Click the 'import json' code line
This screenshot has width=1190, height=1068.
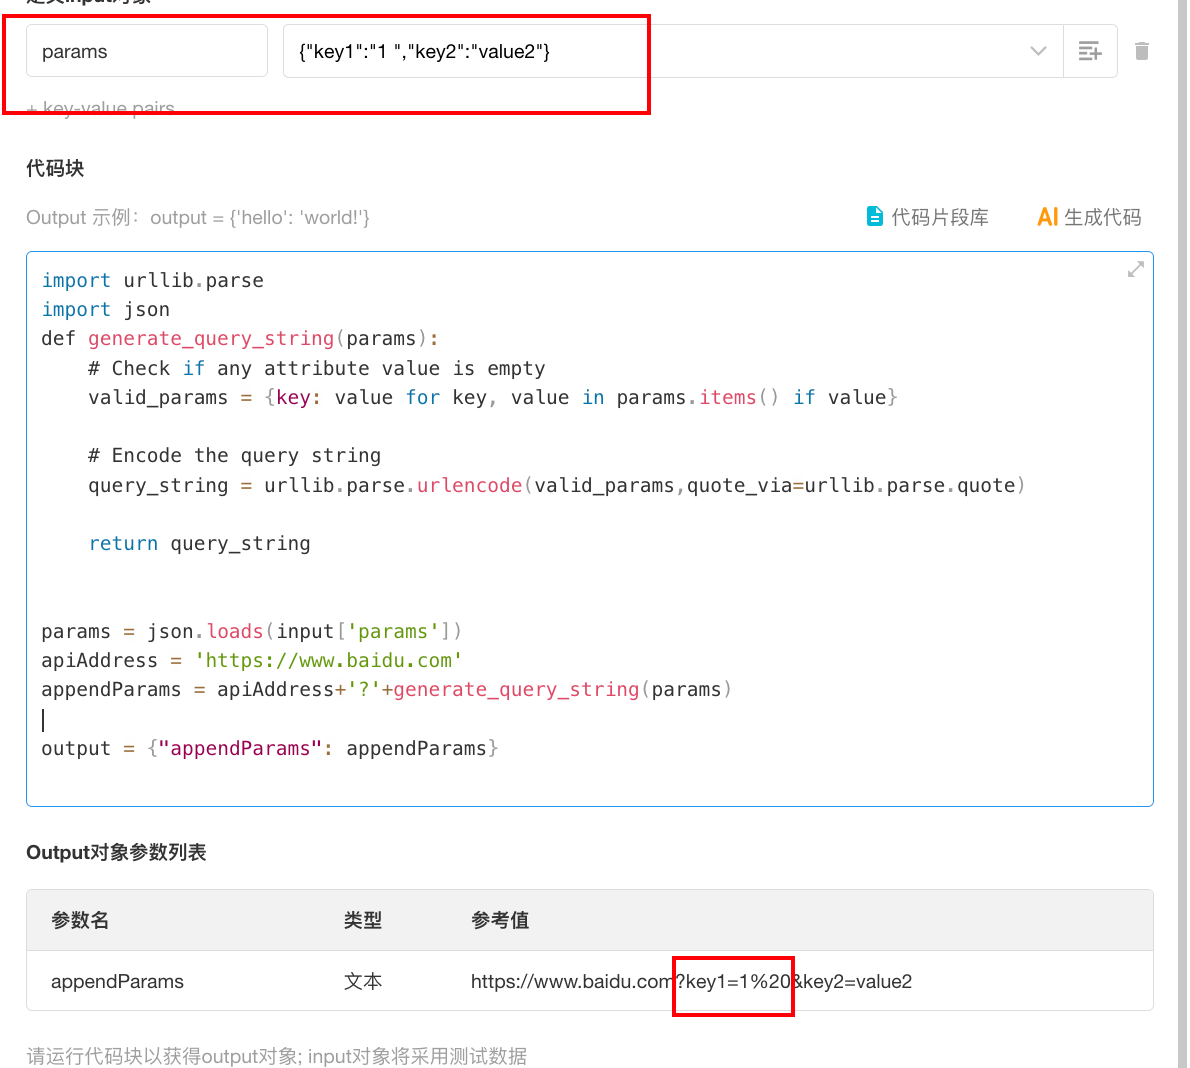106,310
